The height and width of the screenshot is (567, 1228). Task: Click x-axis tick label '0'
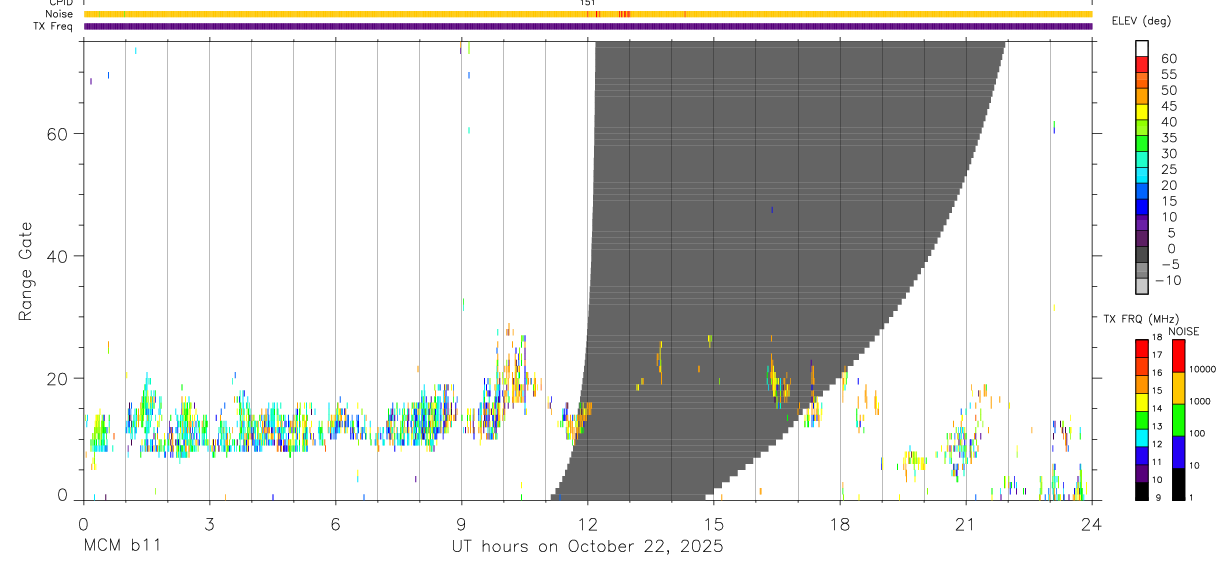coord(83,524)
